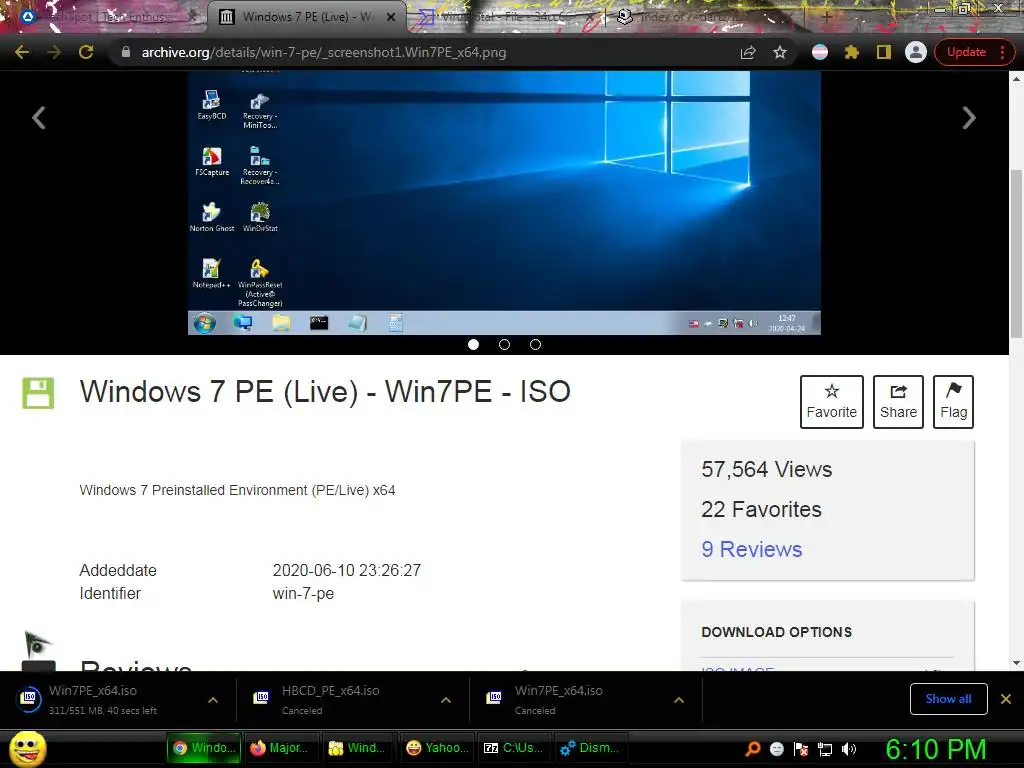Image resolution: width=1024 pixels, height=768 pixels.
Task: Open the in-progress Win7PE_x64.iso download
Action: (103, 699)
